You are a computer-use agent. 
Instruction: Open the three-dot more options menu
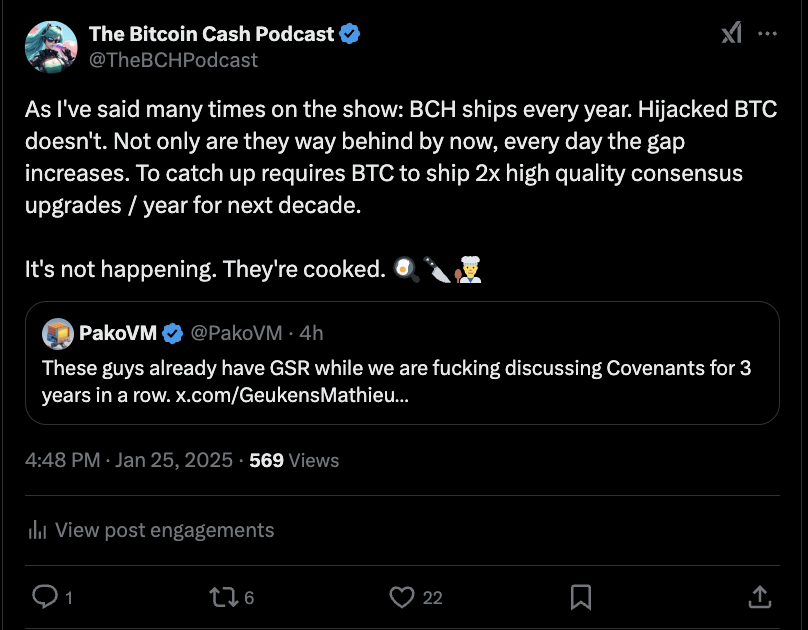click(x=768, y=34)
